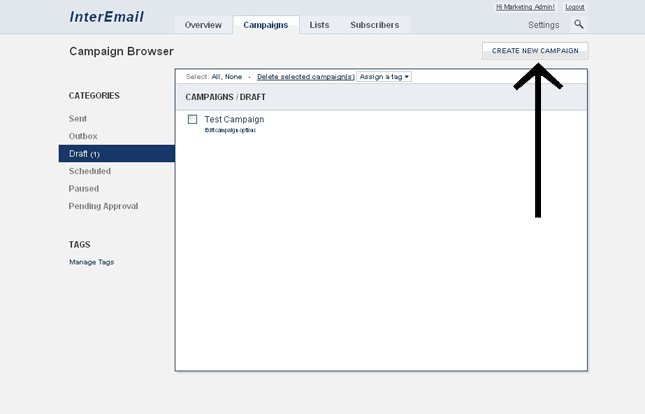The width and height of the screenshot is (645, 414).
Task: Open Settings in the top bar
Action: tap(543, 25)
